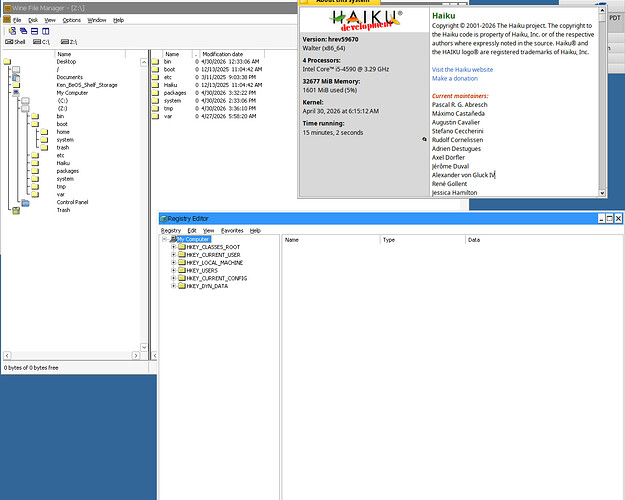The height and width of the screenshot is (500, 625).
Task: Visit the Haiku website link
Action: click(x=462, y=69)
